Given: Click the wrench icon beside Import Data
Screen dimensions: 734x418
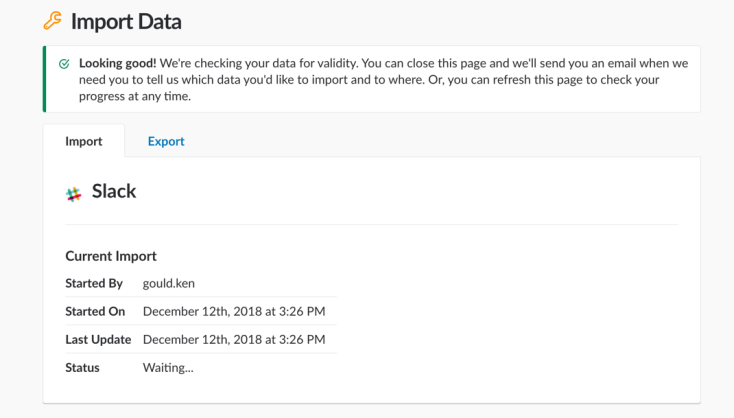Looking at the screenshot, I should click(x=52, y=21).
